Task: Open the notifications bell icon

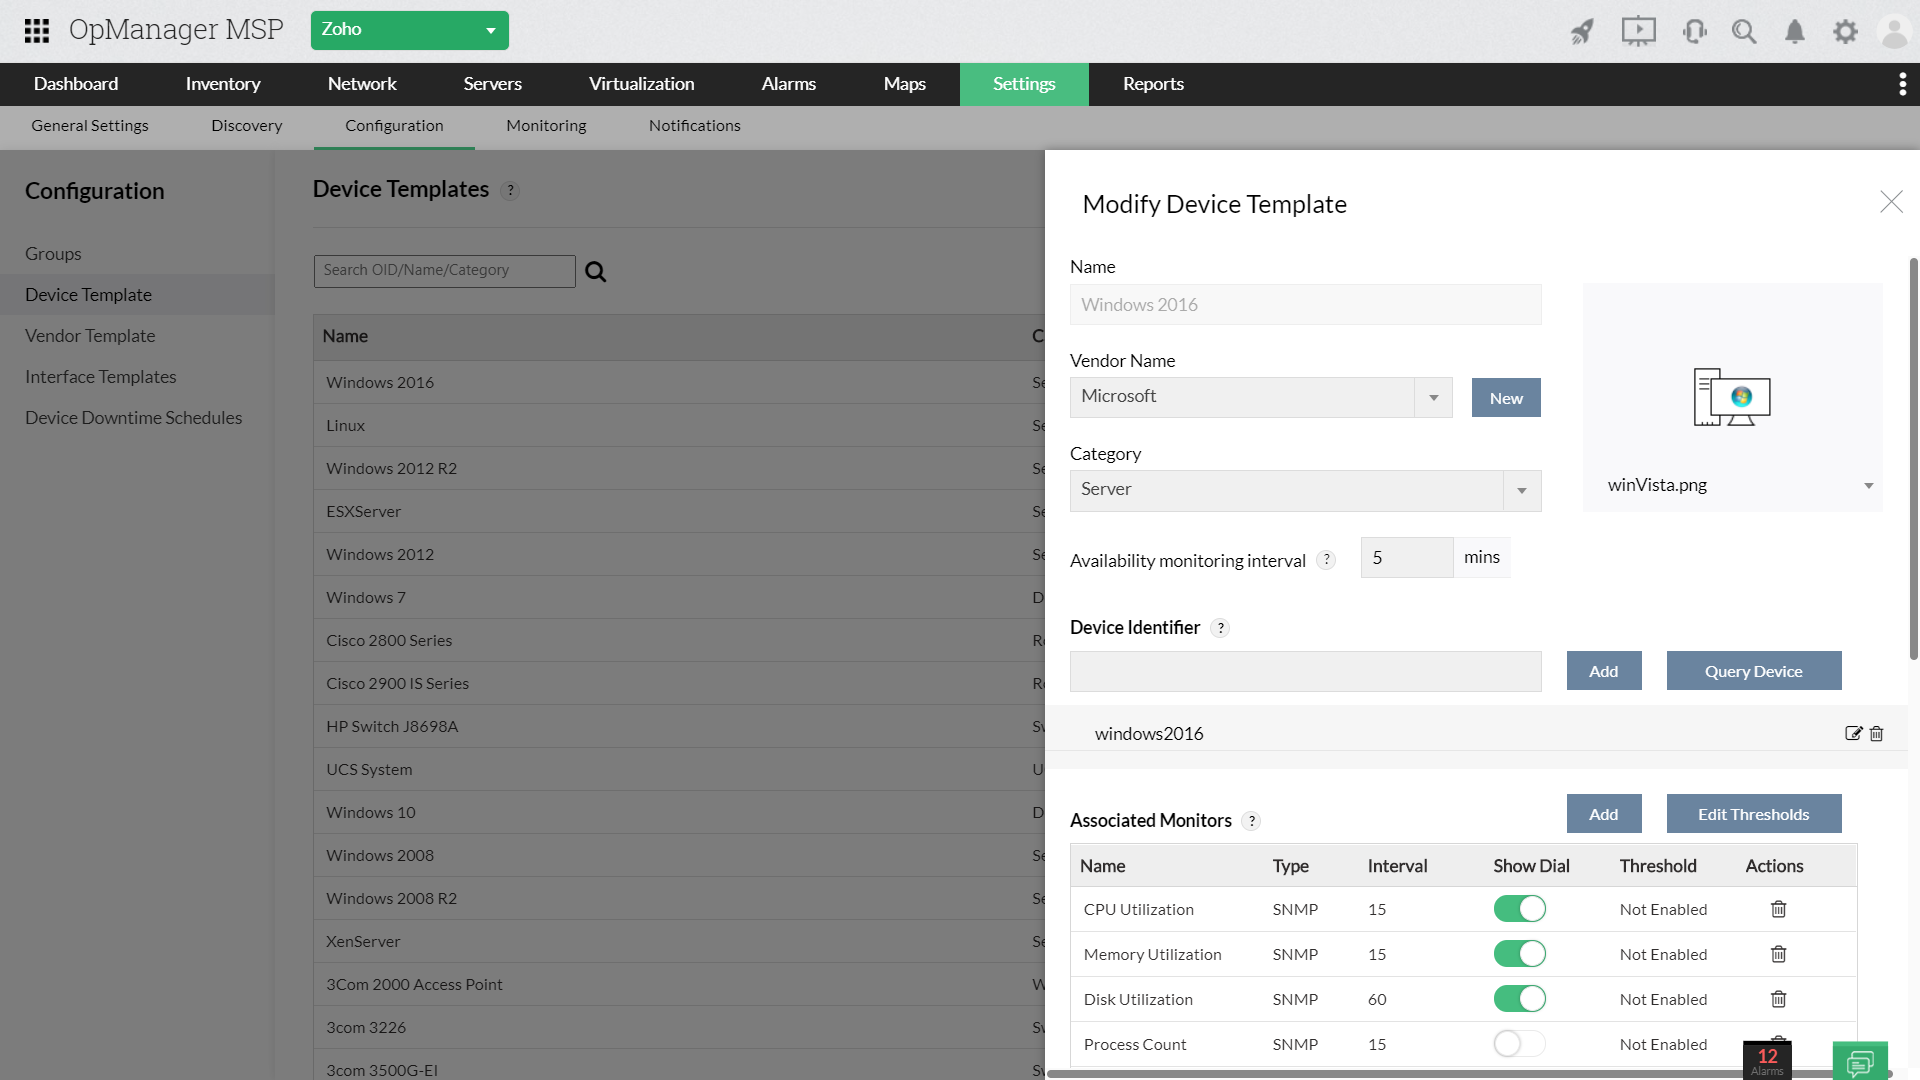Action: pyautogui.click(x=1795, y=31)
